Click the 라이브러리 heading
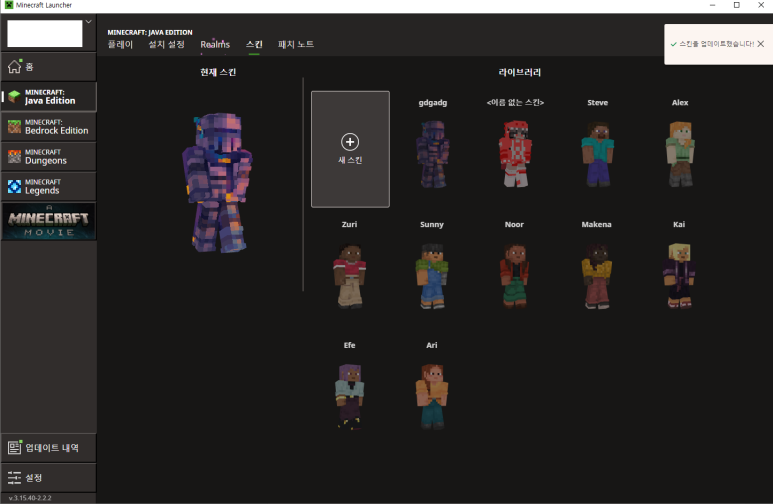This screenshot has height=504, width=773. point(520,72)
